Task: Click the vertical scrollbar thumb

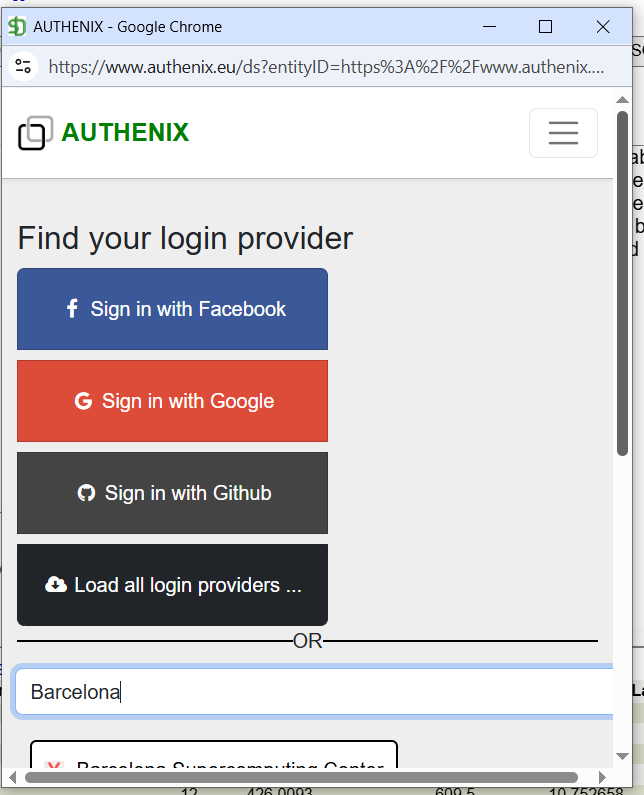Action: click(x=622, y=280)
